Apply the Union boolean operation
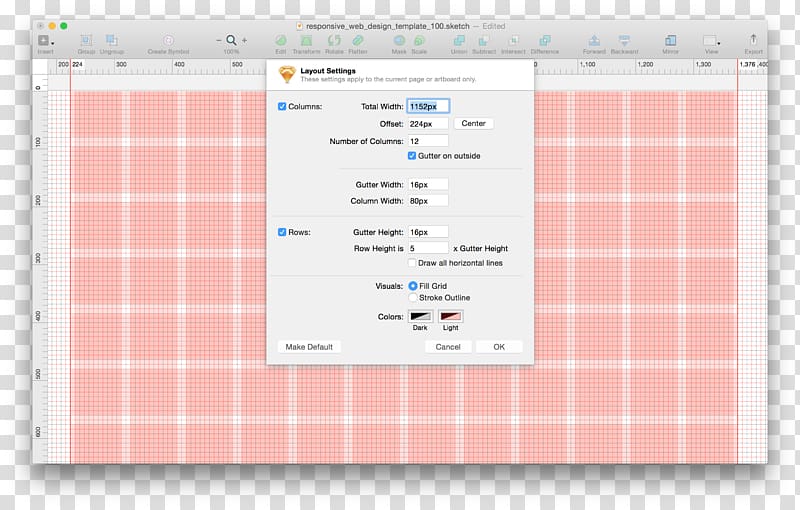 459,41
